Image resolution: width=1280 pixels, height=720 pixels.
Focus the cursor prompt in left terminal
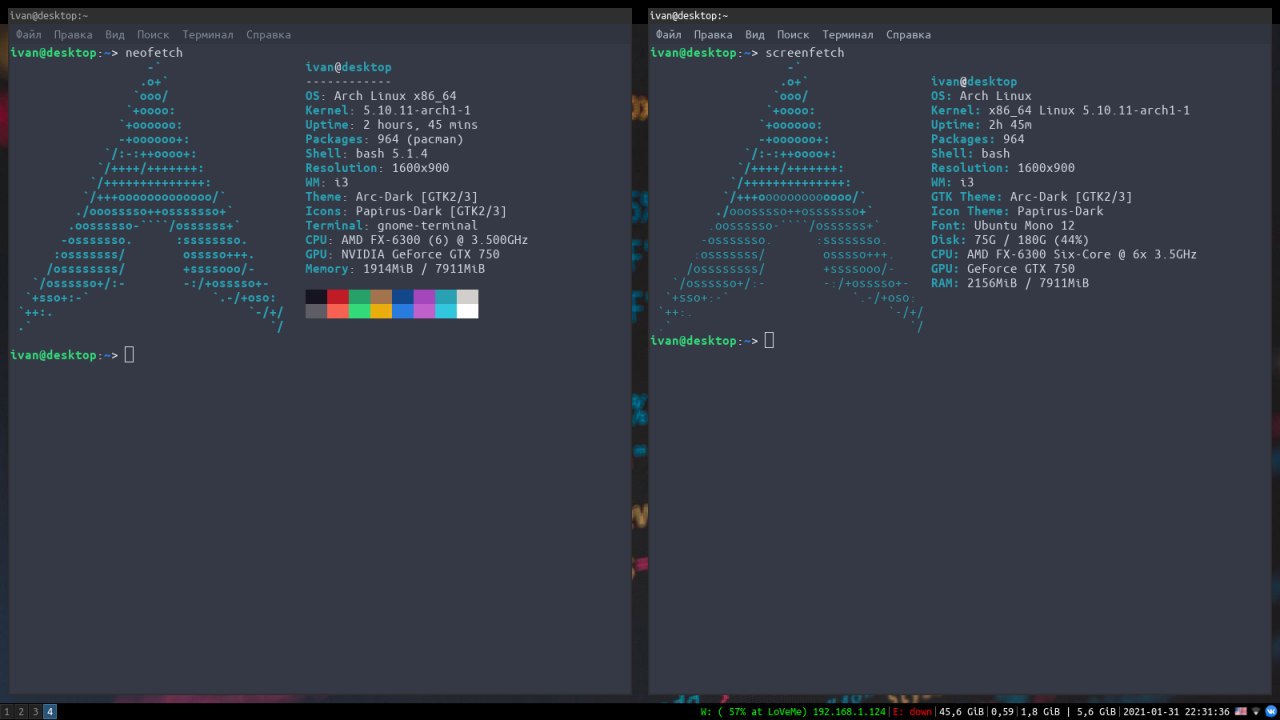[x=129, y=355]
